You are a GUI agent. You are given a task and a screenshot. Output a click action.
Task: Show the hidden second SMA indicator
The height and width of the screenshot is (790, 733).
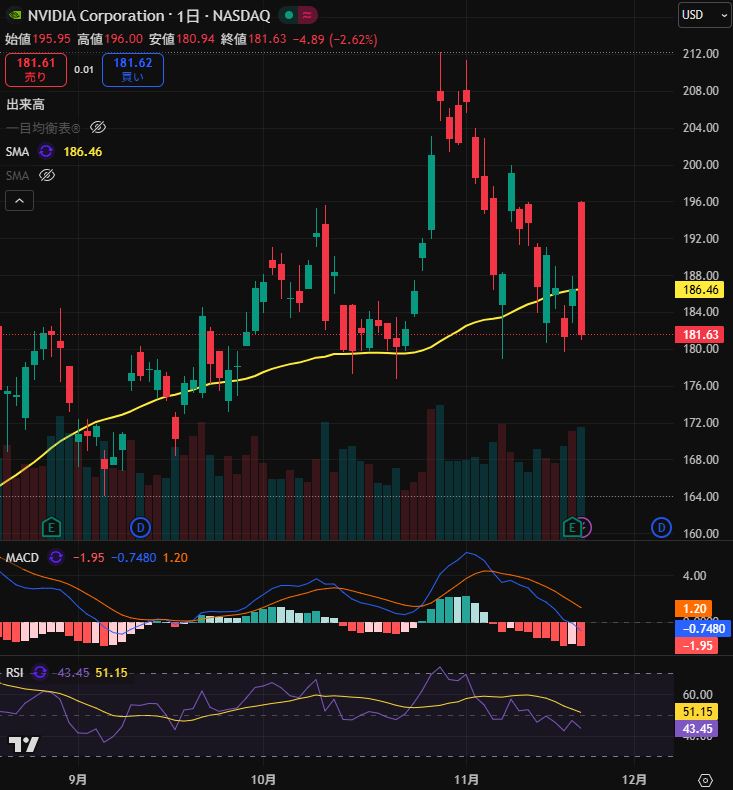point(46,175)
